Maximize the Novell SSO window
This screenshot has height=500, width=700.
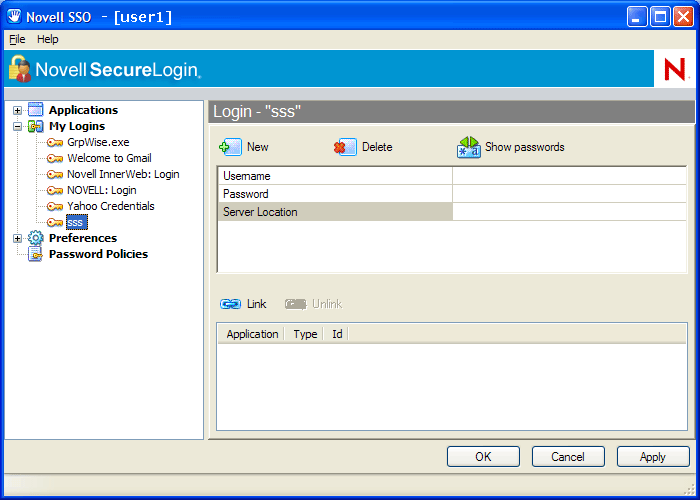click(660, 17)
